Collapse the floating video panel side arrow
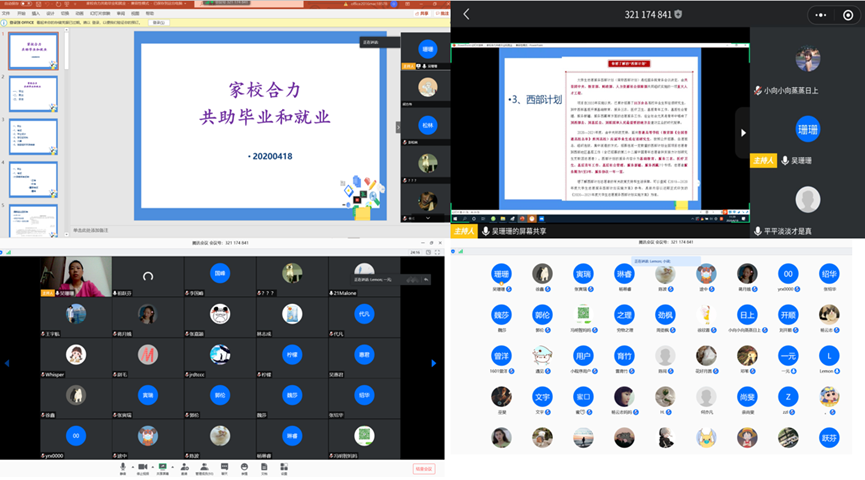Screen dimensions: 865x480 click(x=398, y=127)
